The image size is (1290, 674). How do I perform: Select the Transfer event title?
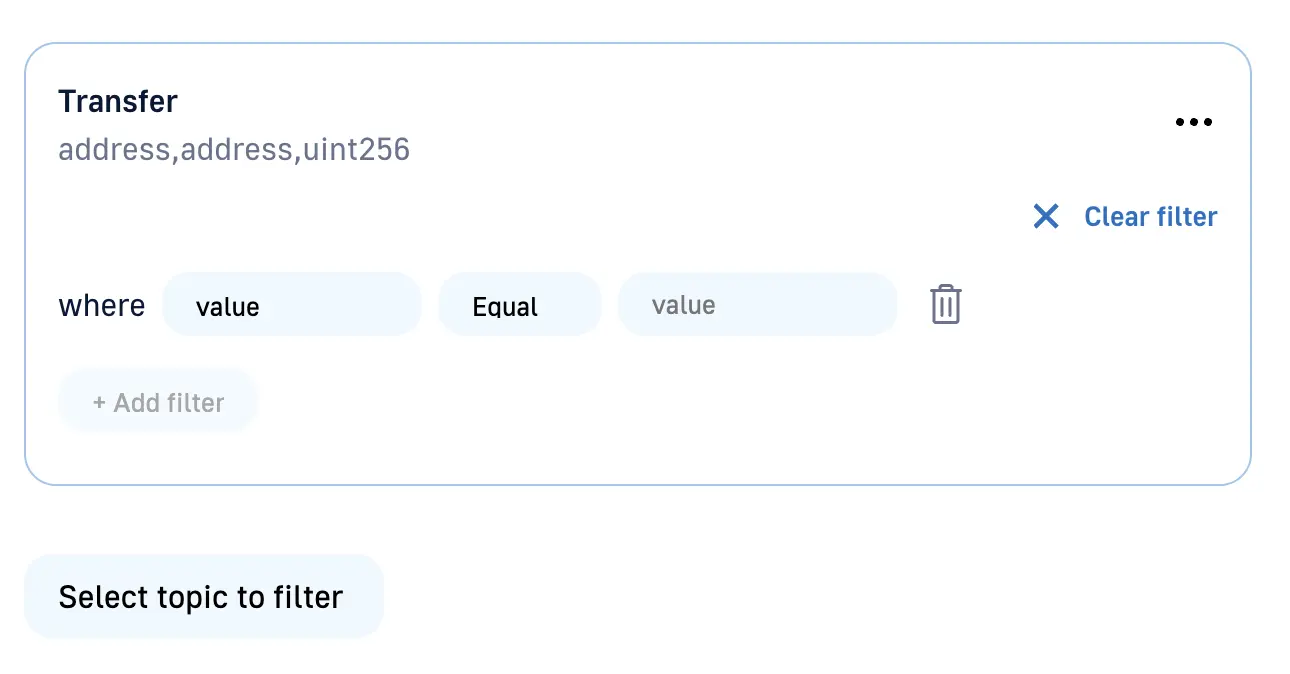(118, 102)
